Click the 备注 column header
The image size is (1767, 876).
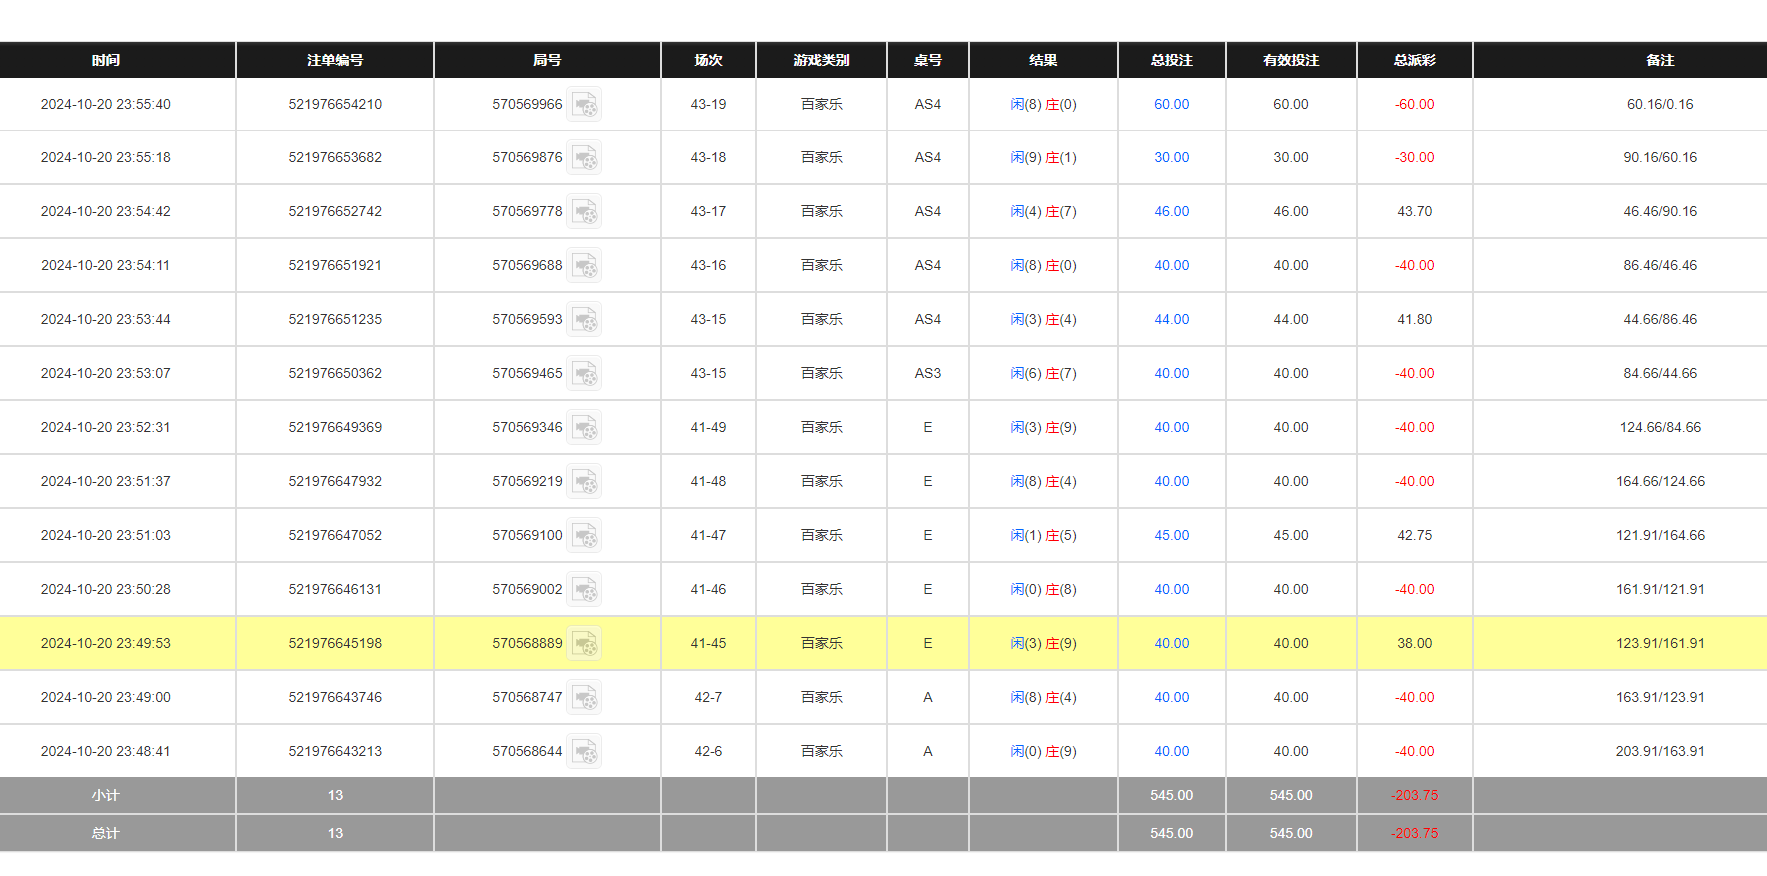point(1659,60)
